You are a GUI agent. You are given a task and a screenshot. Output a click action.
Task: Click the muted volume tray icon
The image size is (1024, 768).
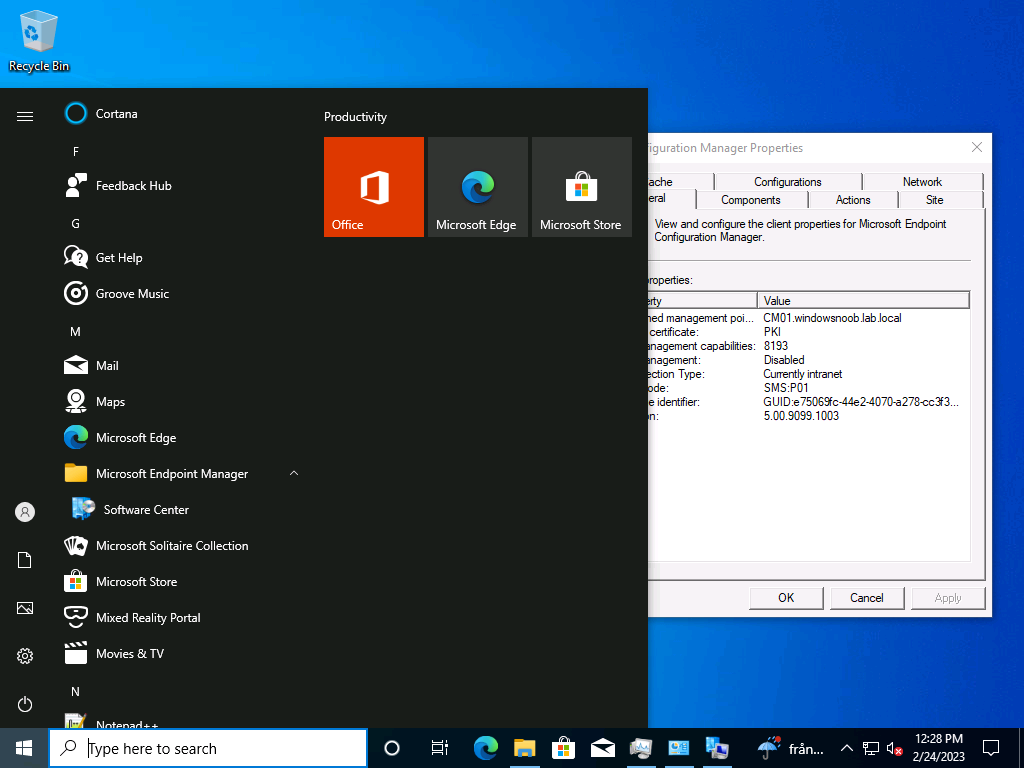point(894,748)
